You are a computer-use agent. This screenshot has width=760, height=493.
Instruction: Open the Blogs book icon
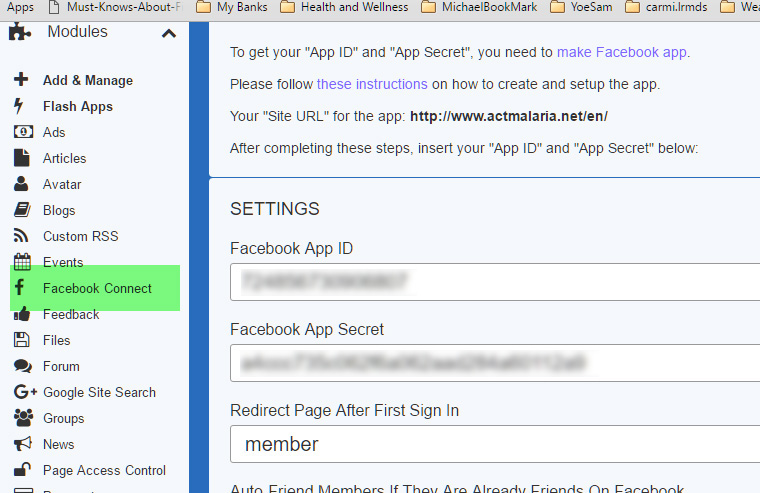(22, 210)
